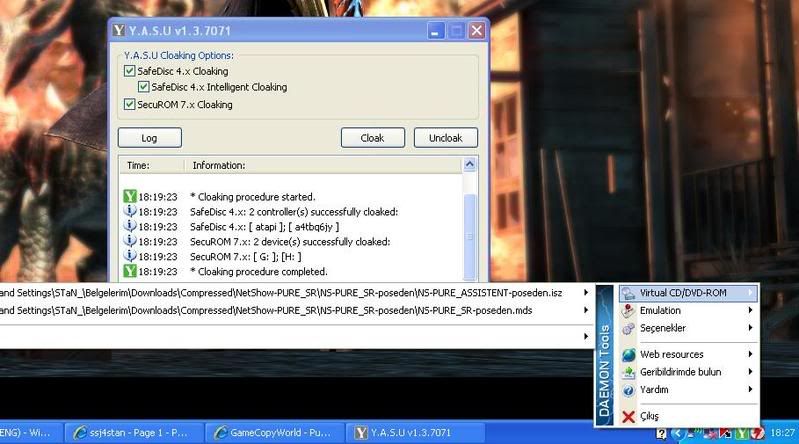Click the Internet Explorer icon of the 'ssj4stan' taskbar button

(80, 433)
